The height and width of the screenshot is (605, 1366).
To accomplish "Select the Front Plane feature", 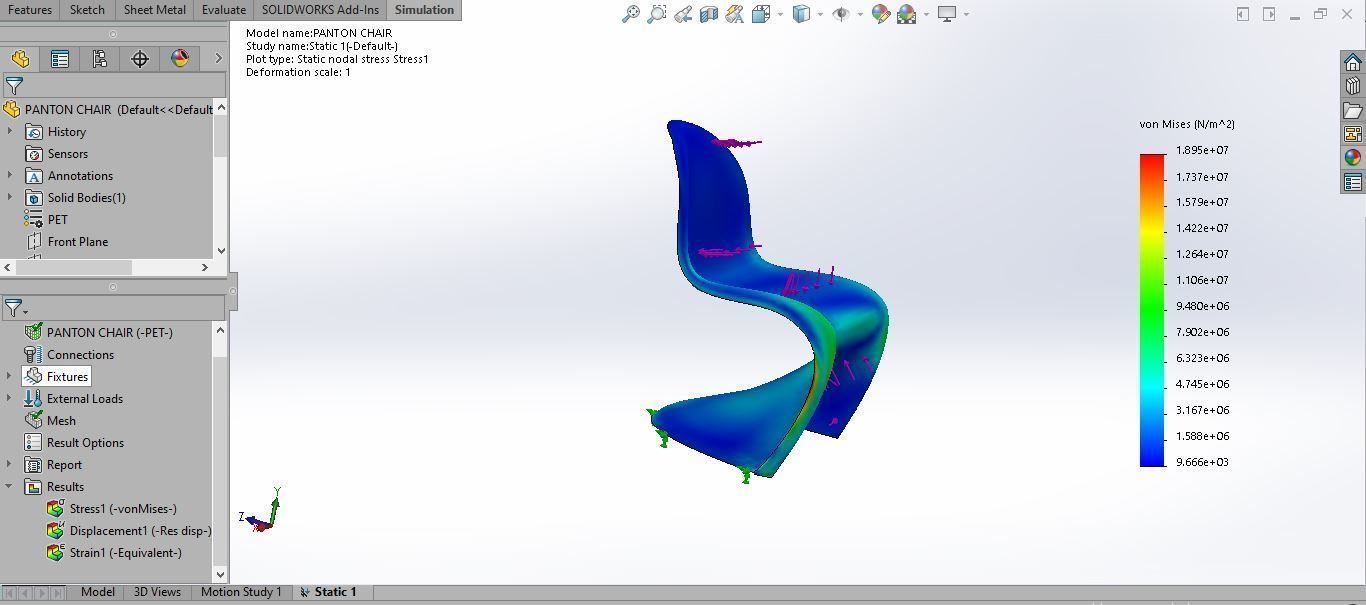I will (66, 241).
